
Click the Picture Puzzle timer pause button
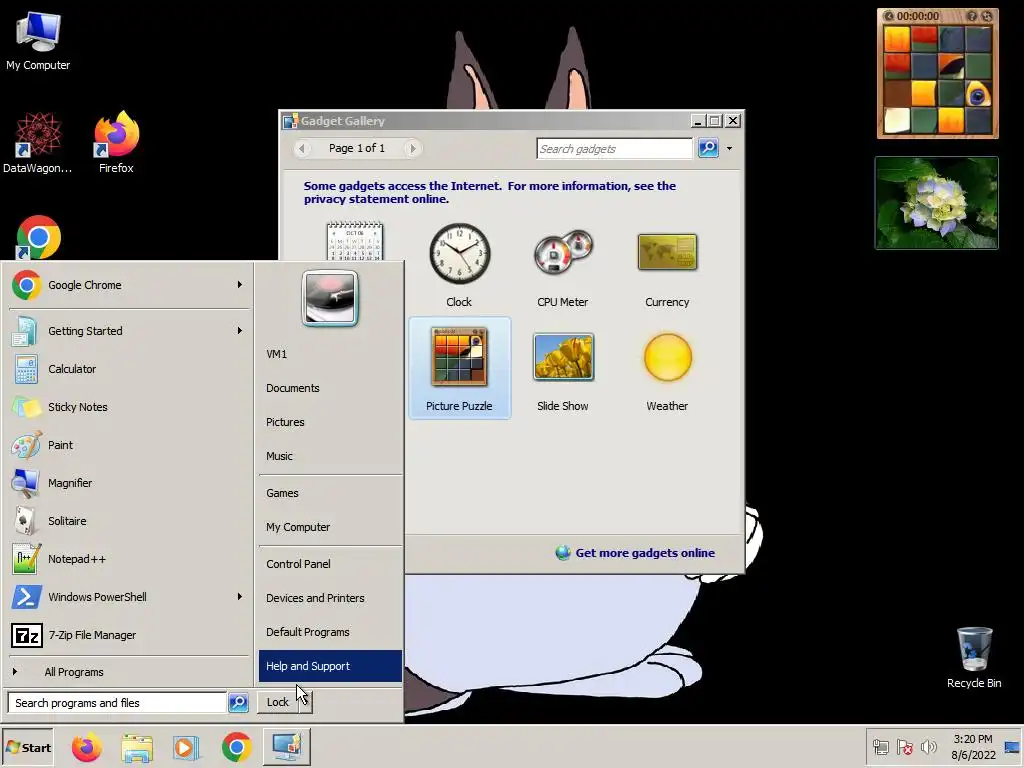coord(888,16)
